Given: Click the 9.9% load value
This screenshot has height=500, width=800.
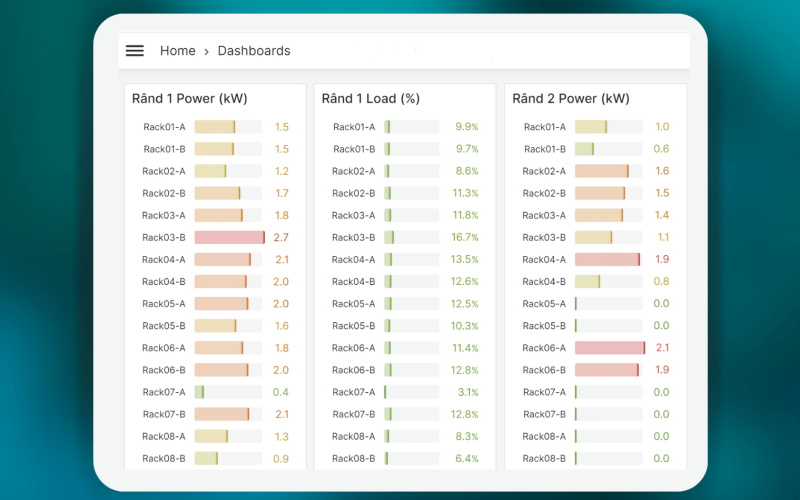Looking at the screenshot, I should 467,127.
